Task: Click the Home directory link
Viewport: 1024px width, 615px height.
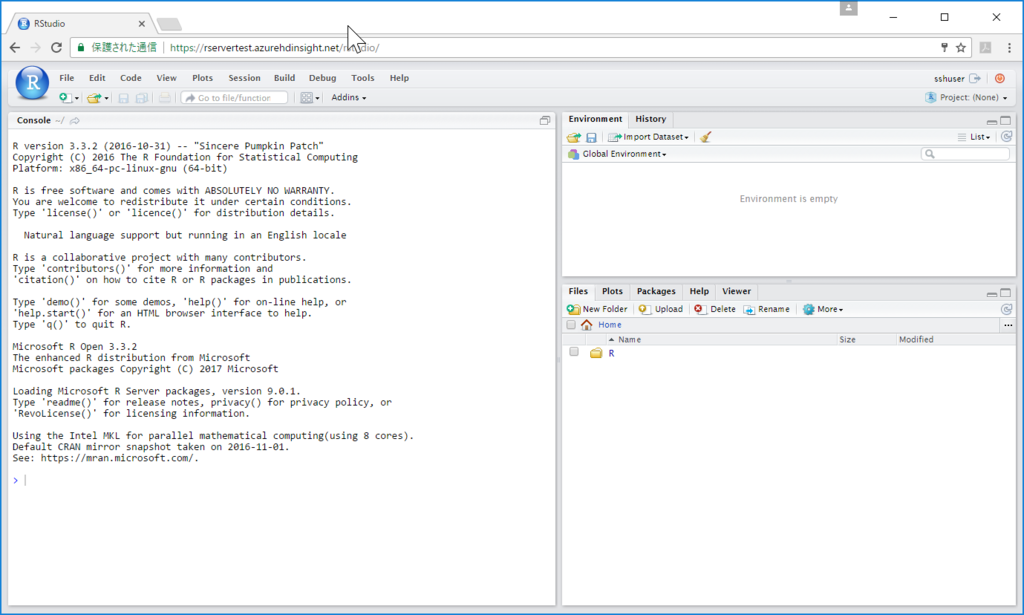Action: 609,325
